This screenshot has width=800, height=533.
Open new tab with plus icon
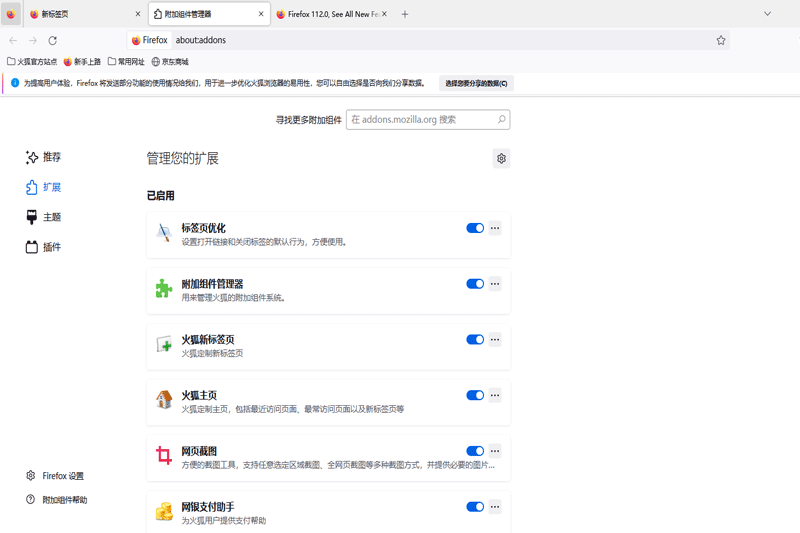[x=405, y=14]
